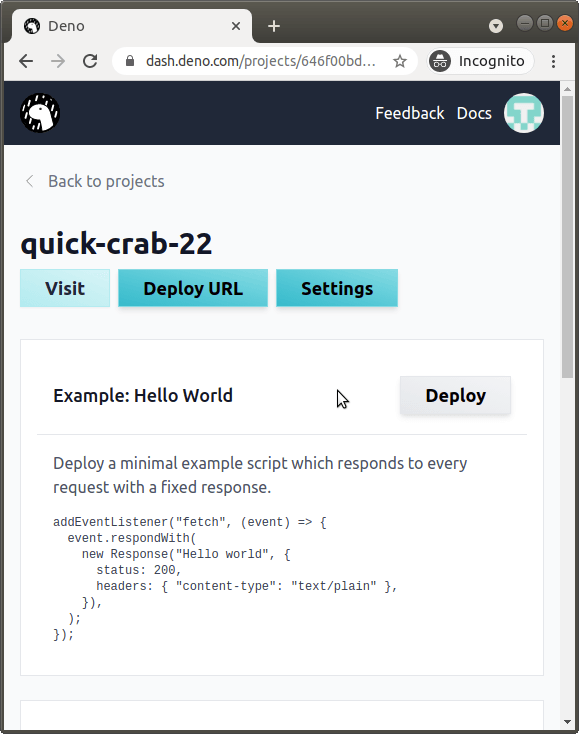
Task: Open the Feedback link
Action: (x=410, y=113)
